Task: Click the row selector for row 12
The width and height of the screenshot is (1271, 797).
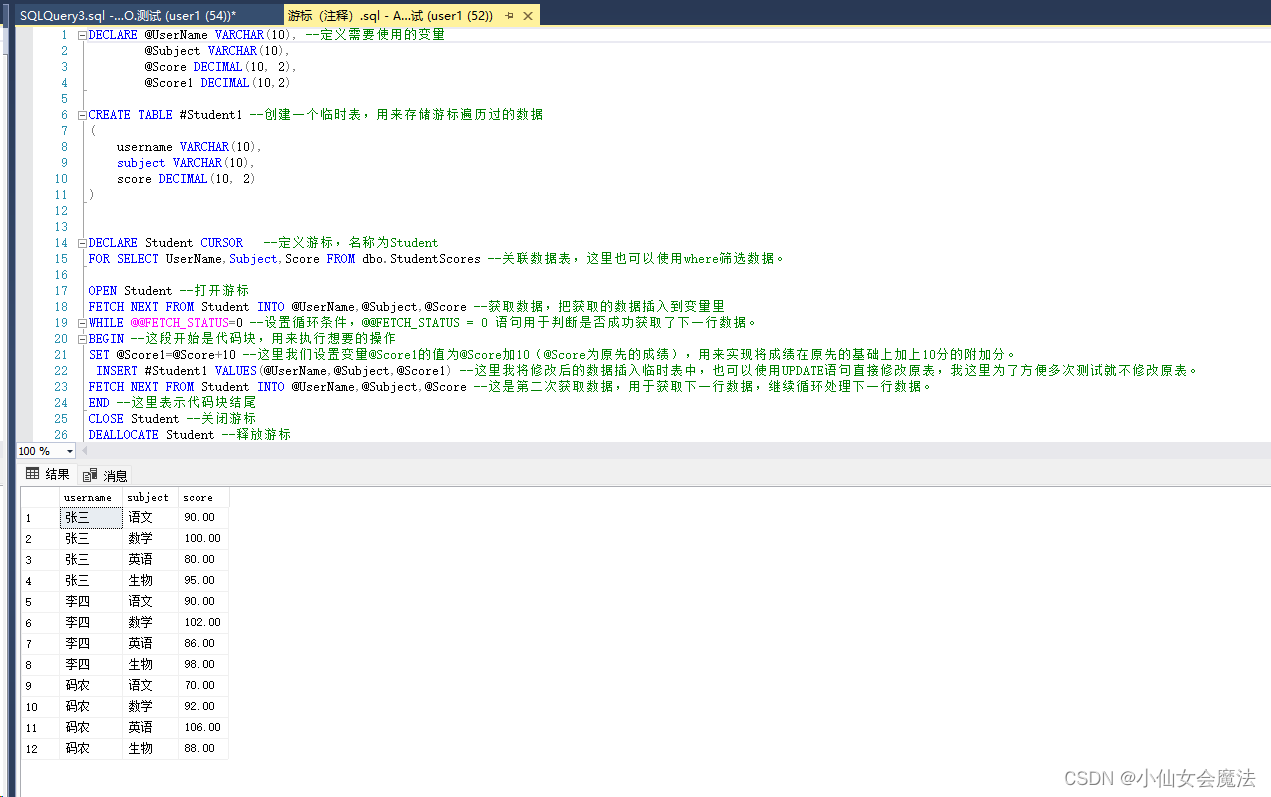Action: [x=30, y=748]
